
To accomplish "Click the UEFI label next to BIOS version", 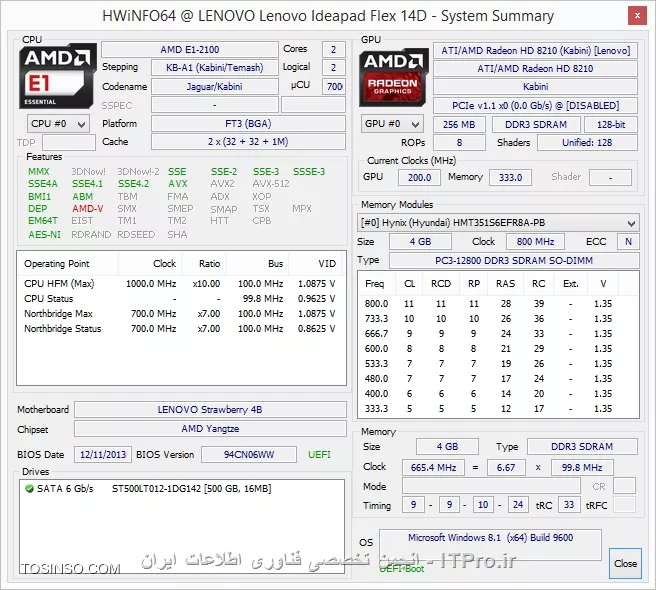I will [x=319, y=455].
